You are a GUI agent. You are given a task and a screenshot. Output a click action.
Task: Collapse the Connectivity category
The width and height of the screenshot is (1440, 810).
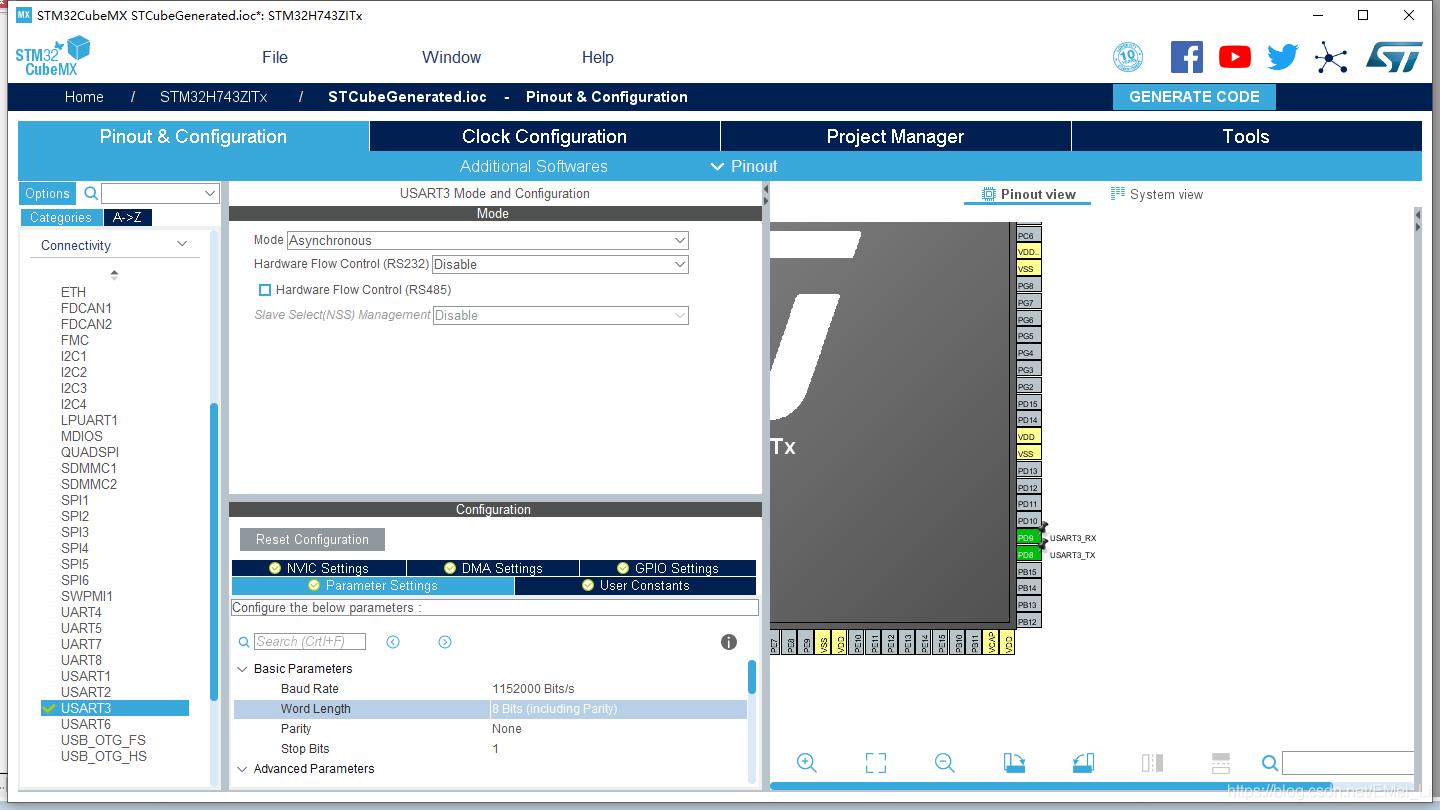[x=182, y=245]
